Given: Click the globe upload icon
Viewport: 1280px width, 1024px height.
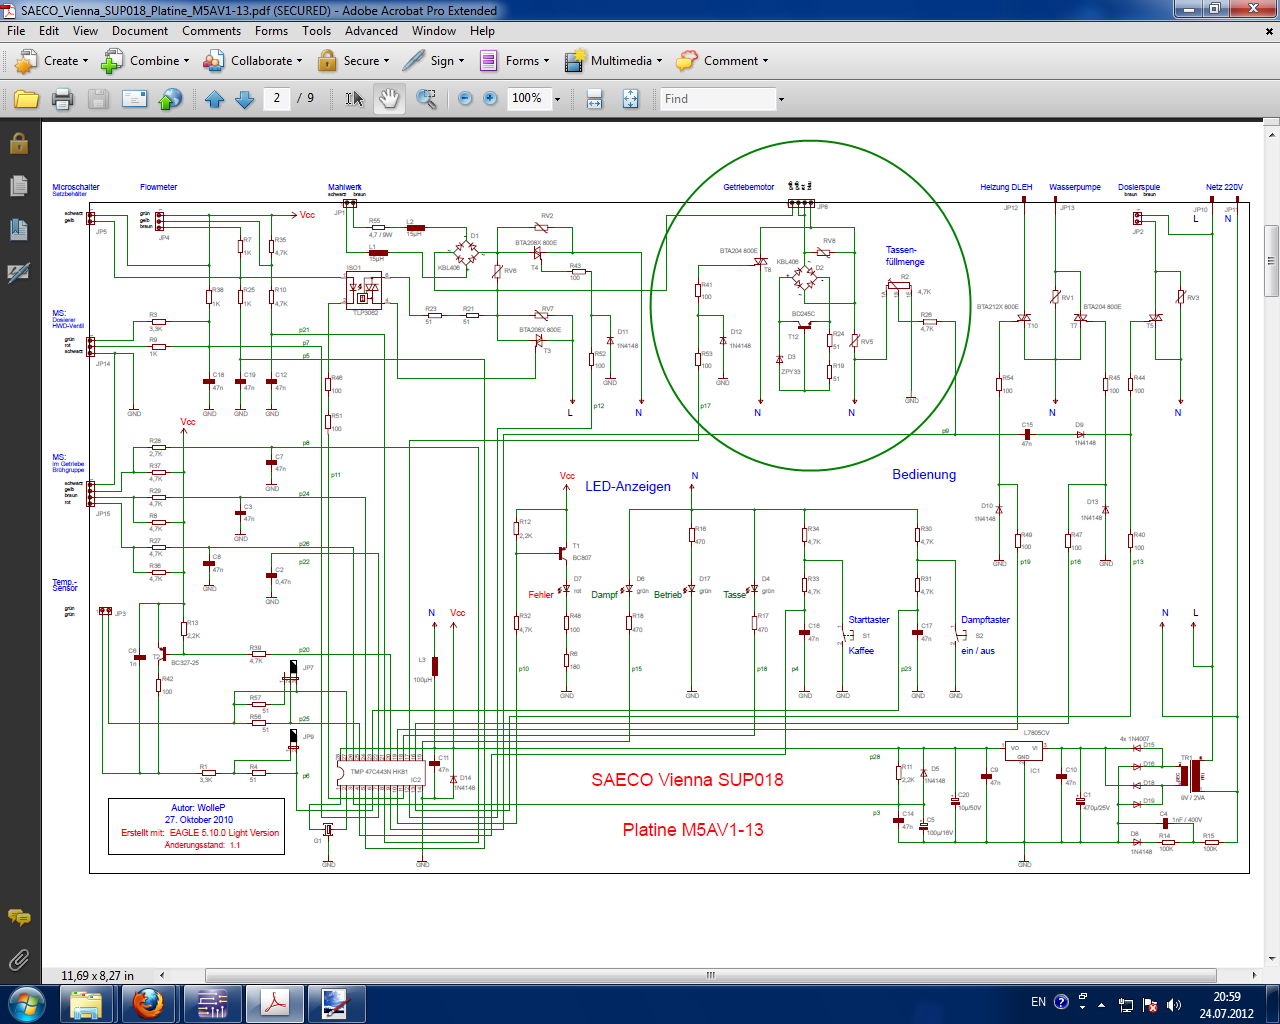Looking at the screenshot, I should tap(171, 99).
